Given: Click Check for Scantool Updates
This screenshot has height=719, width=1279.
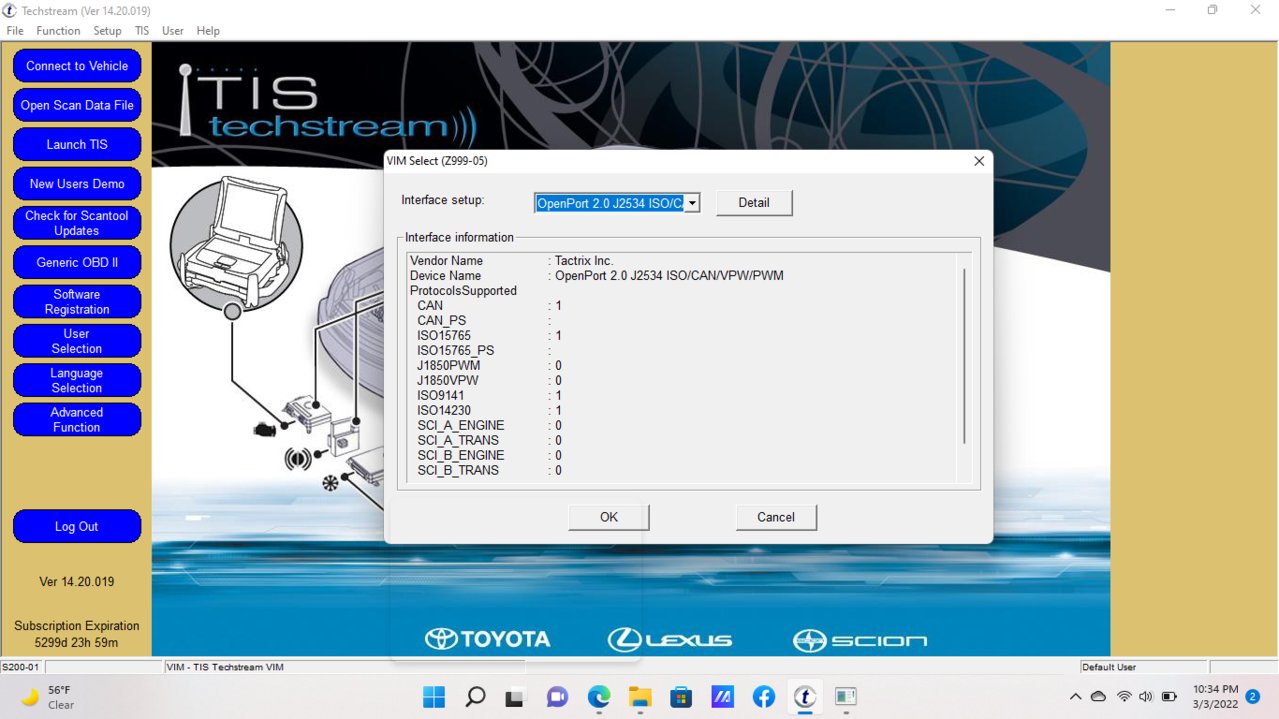Looking at the screenshot, I should [77, 223].
